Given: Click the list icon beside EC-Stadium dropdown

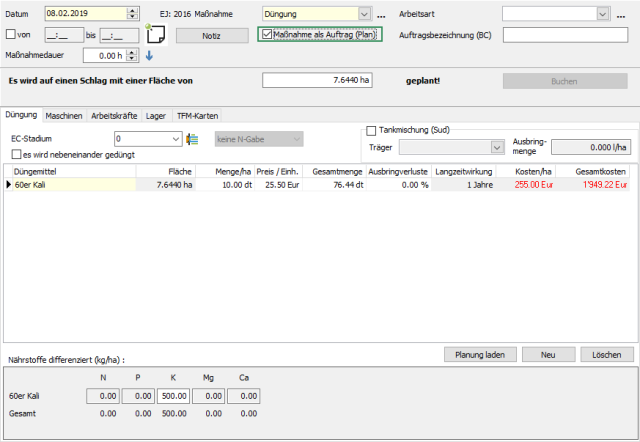Looking at the screenshot, I should [192, 139].
